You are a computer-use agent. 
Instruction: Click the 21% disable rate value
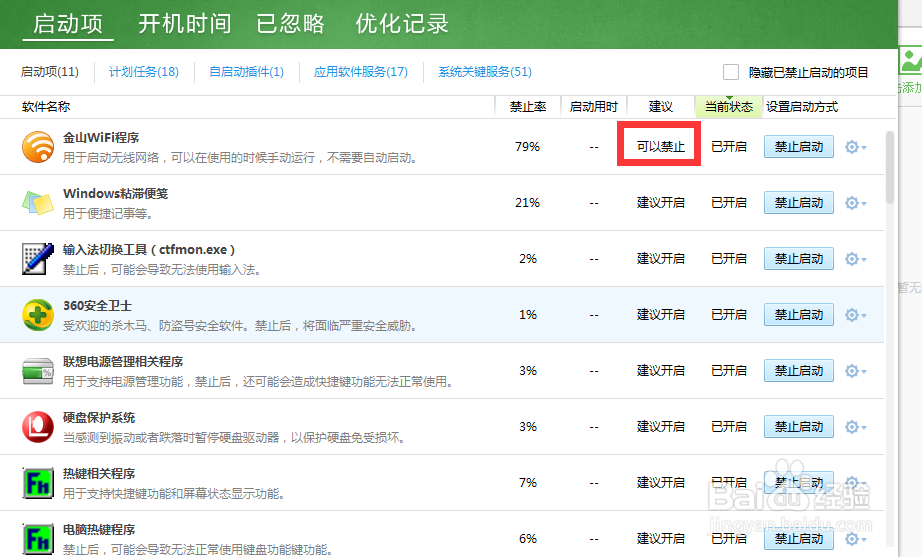(x=527, y=202)
